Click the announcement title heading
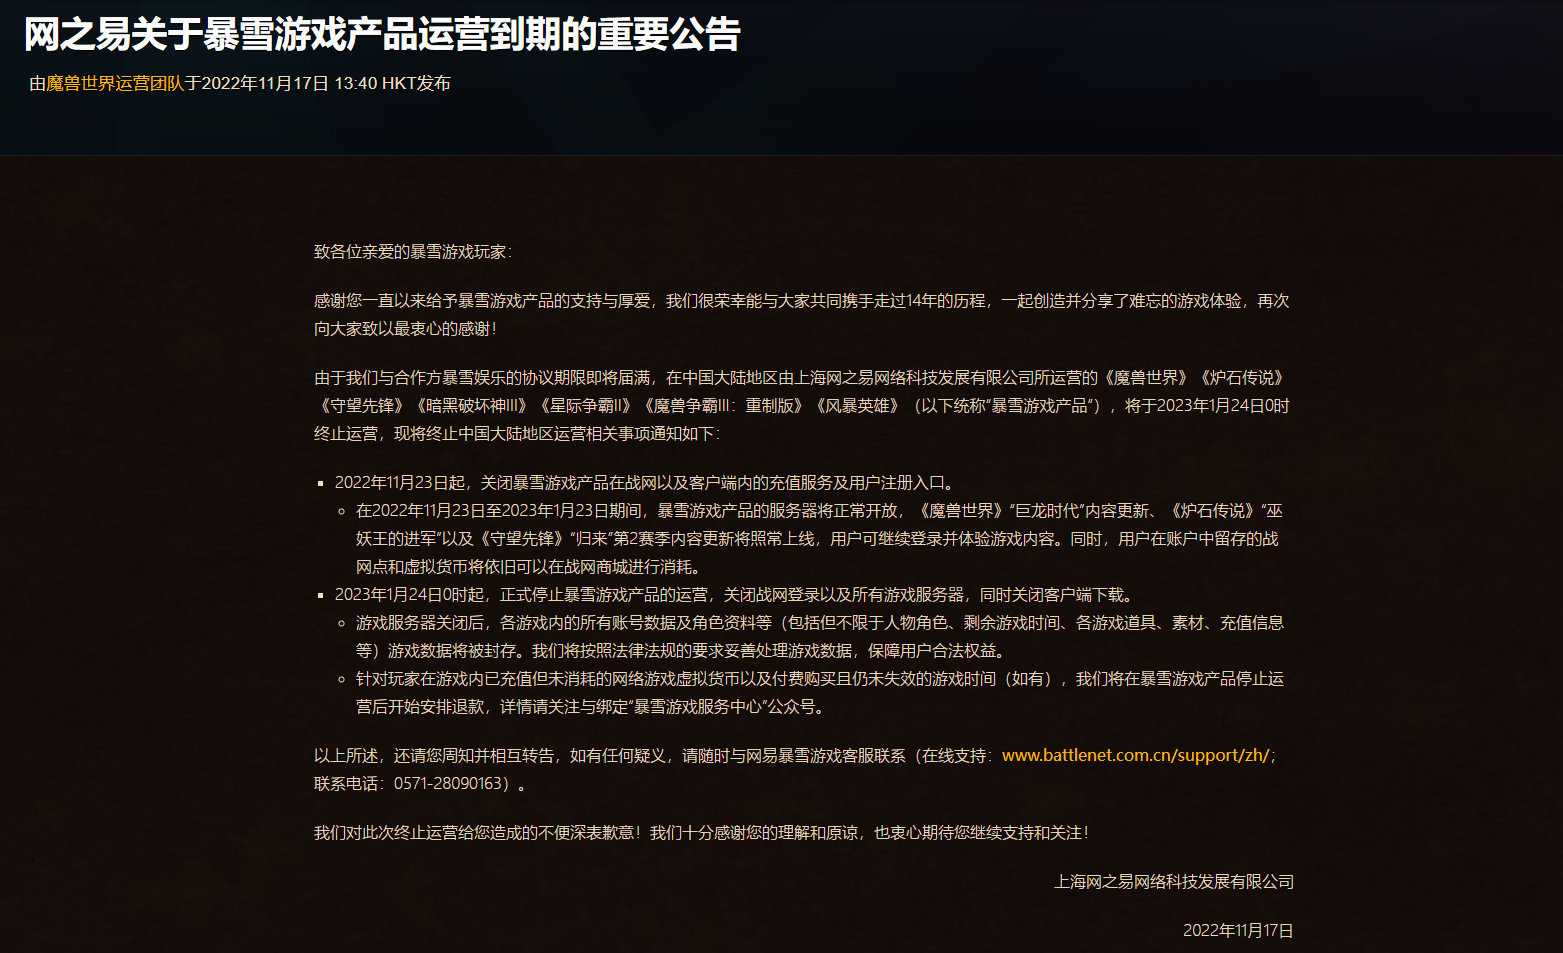Viewport: 1563px width, 953px height. pyautogui.click(x=382, y=34)
